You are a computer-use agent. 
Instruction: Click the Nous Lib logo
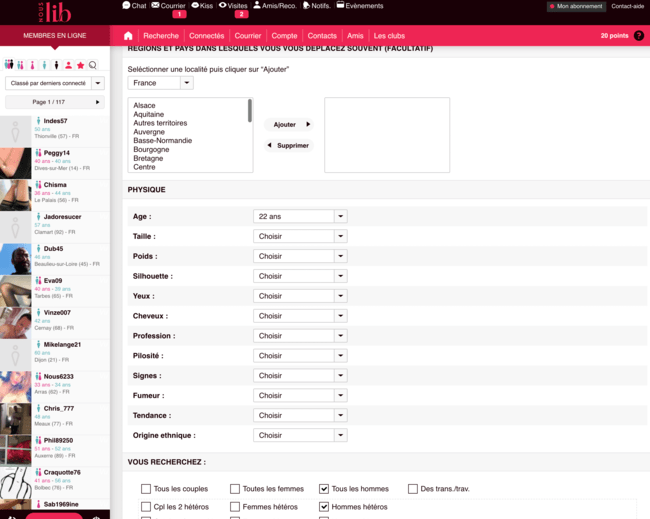pos(55,12)
